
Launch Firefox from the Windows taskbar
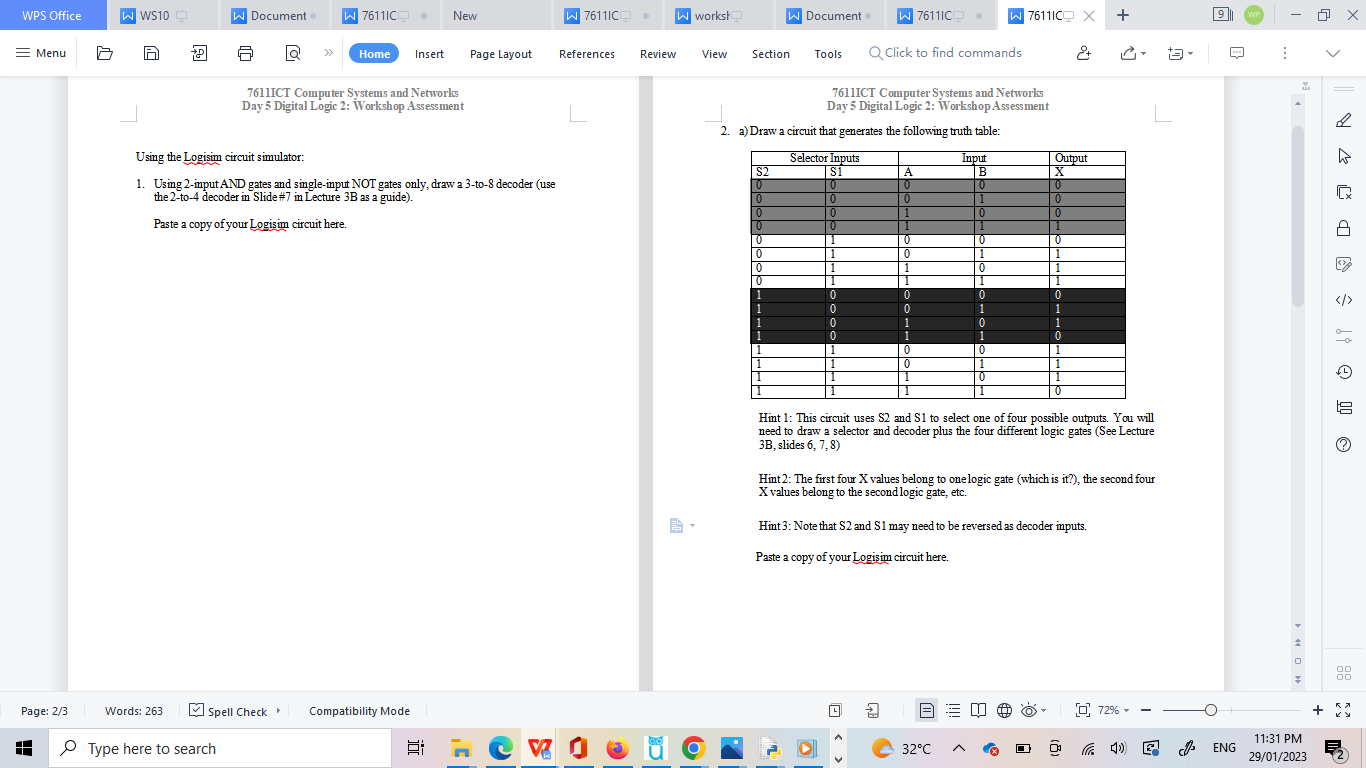coord(618,748)
